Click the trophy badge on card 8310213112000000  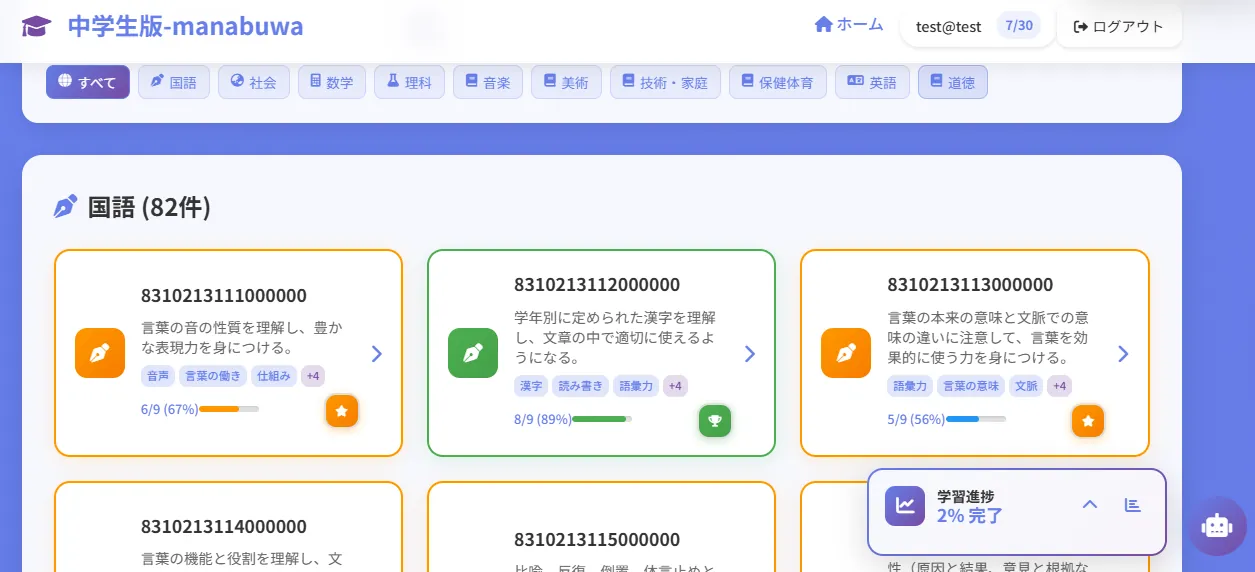point(715,421)
